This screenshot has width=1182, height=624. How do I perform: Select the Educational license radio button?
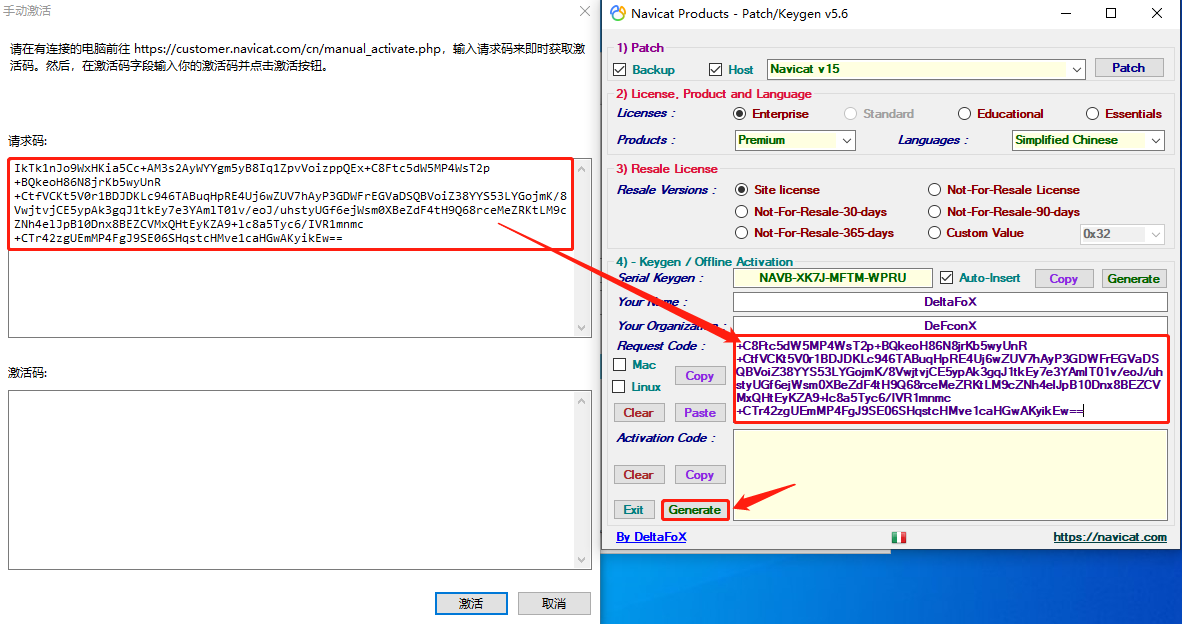point(964,114)
